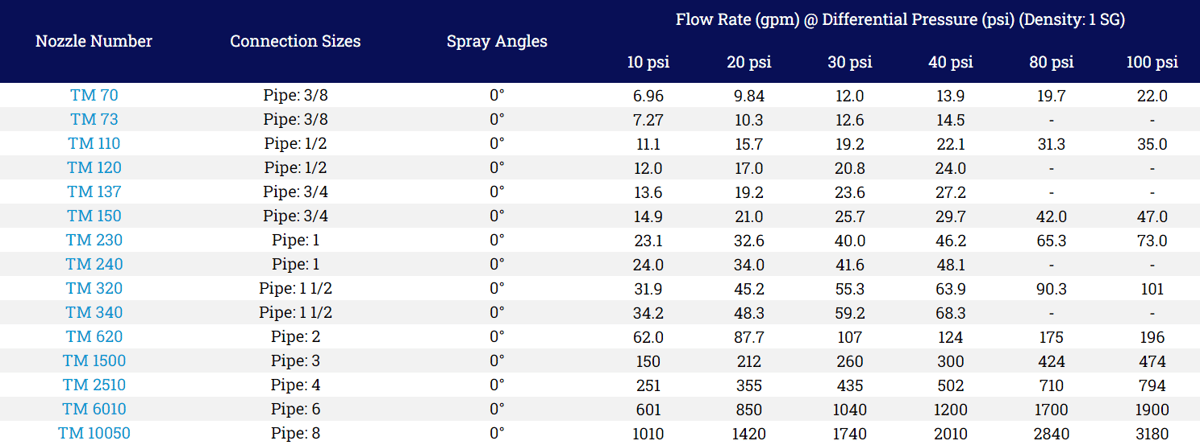Screen dimensions: 1200x445
Task: Click the 10 psi column header
Action: 648,62
